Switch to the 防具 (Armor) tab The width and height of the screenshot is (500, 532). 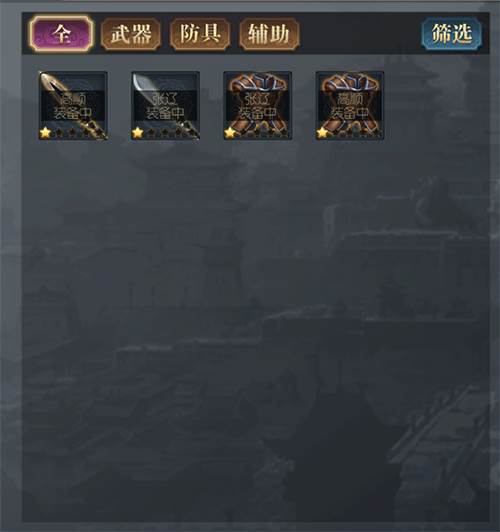pos(200,34)
